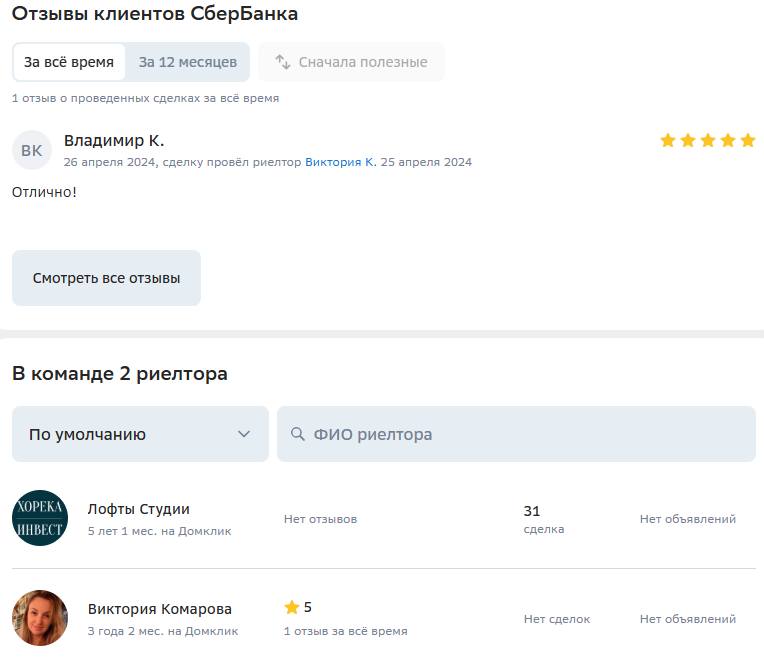Click 'Нет сделок' for Виктория Комарова
The width and height of the screenshot is (764, 667).
coord(557,619)
